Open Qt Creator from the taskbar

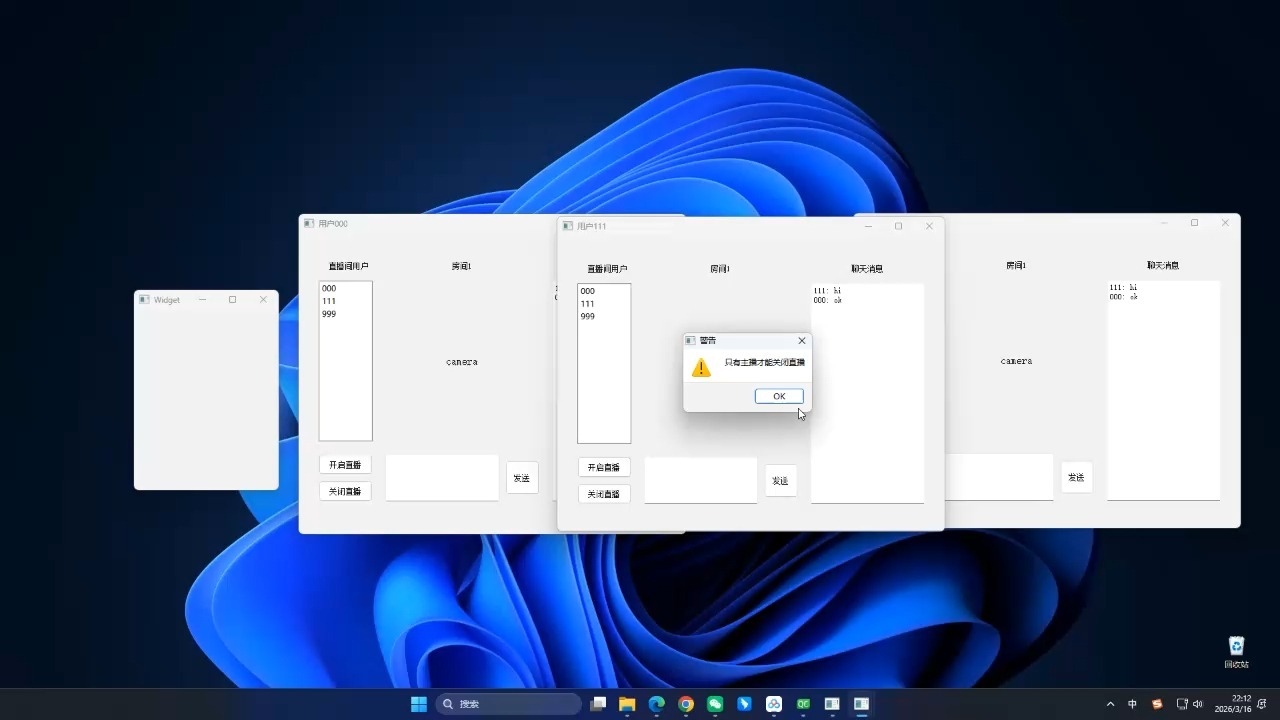[803, 704]
